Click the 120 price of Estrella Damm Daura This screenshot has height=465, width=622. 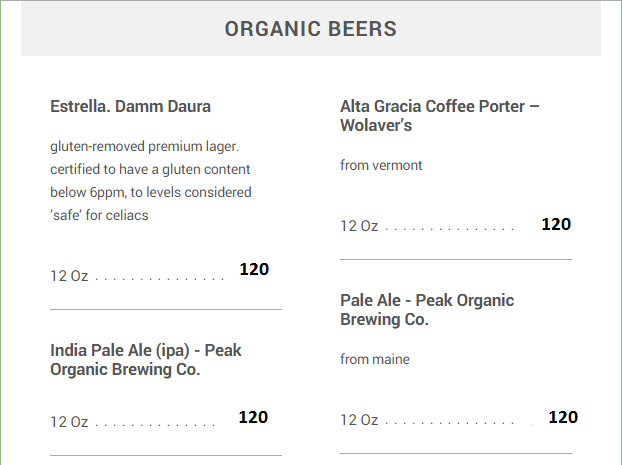coord(254,270)
